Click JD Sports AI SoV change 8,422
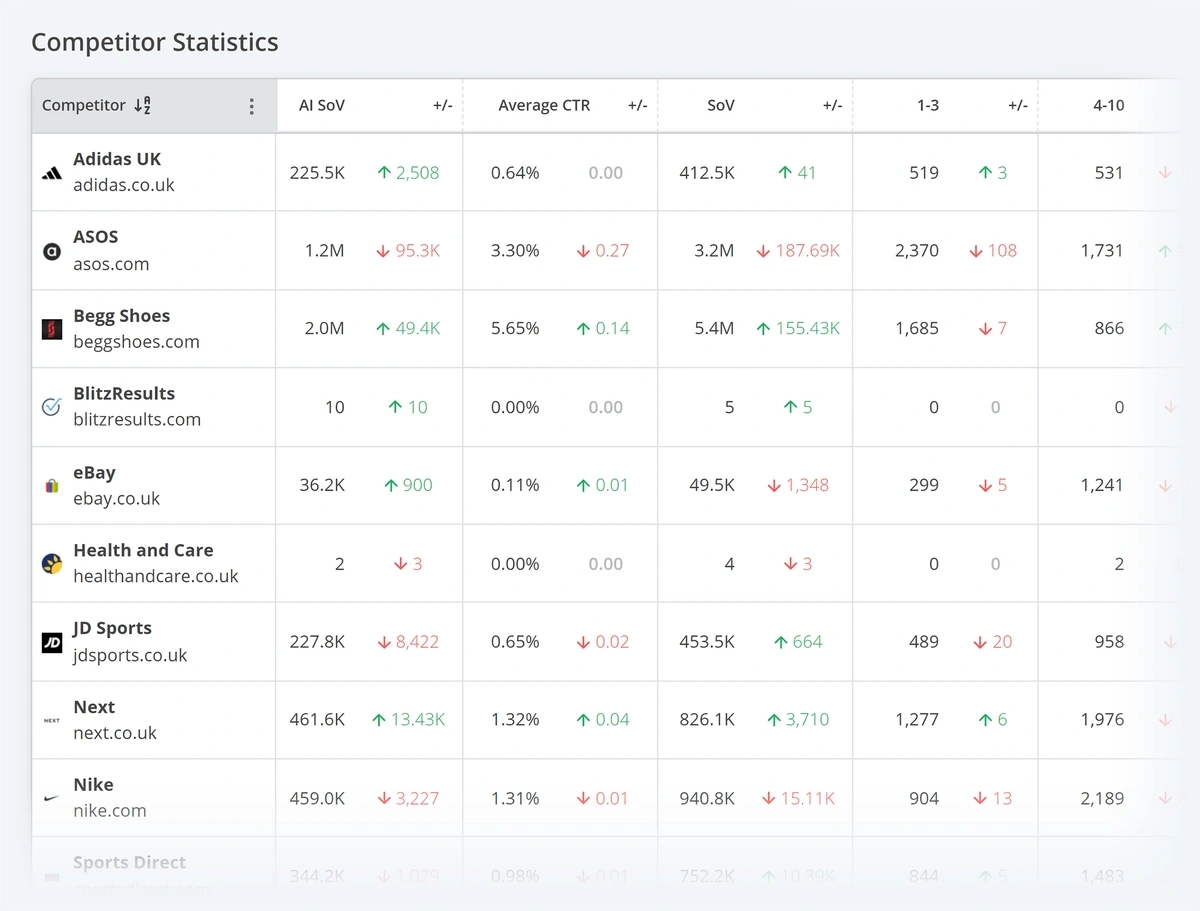 coord(408,642)
